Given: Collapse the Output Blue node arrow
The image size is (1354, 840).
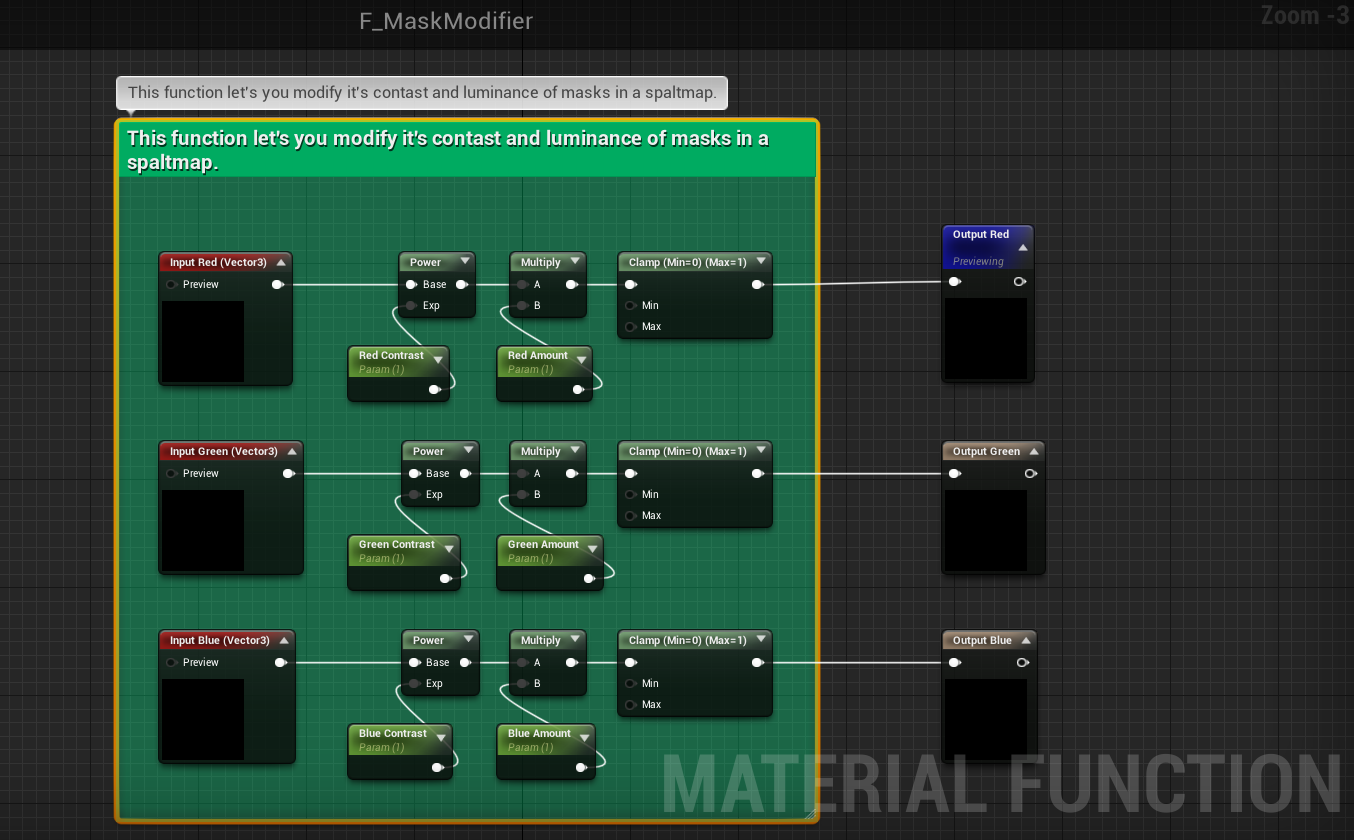Looking at the screenshot, I should 1025,641.
